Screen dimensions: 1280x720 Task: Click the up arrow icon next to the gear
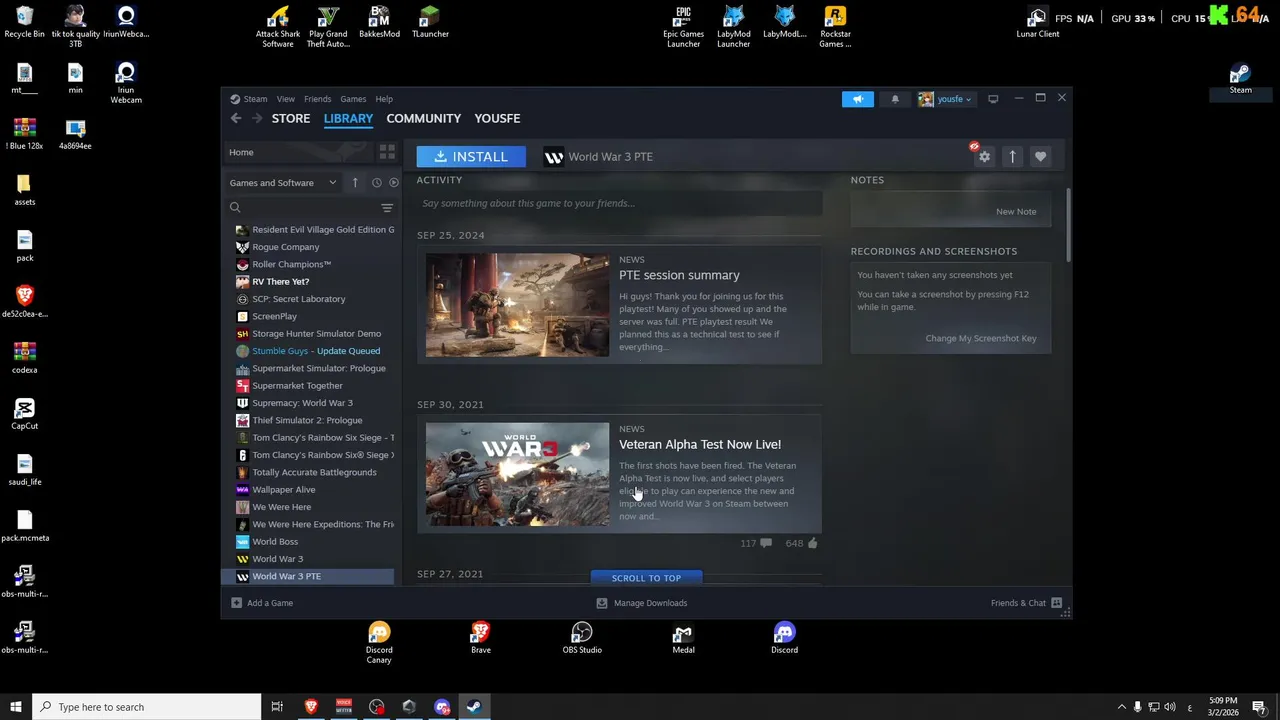(1012, 156)
